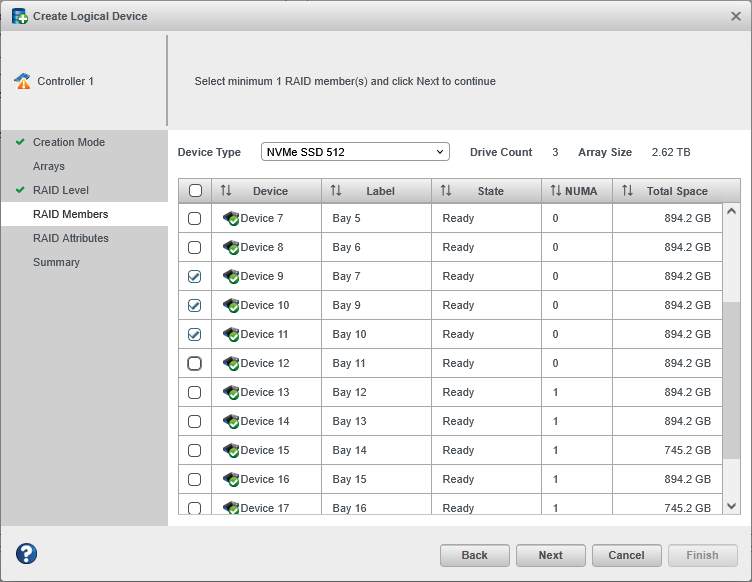The height and width of the screenshot is (582, 752).
Task: Click the scrollbar down arrow
Action: click(731, 507)
